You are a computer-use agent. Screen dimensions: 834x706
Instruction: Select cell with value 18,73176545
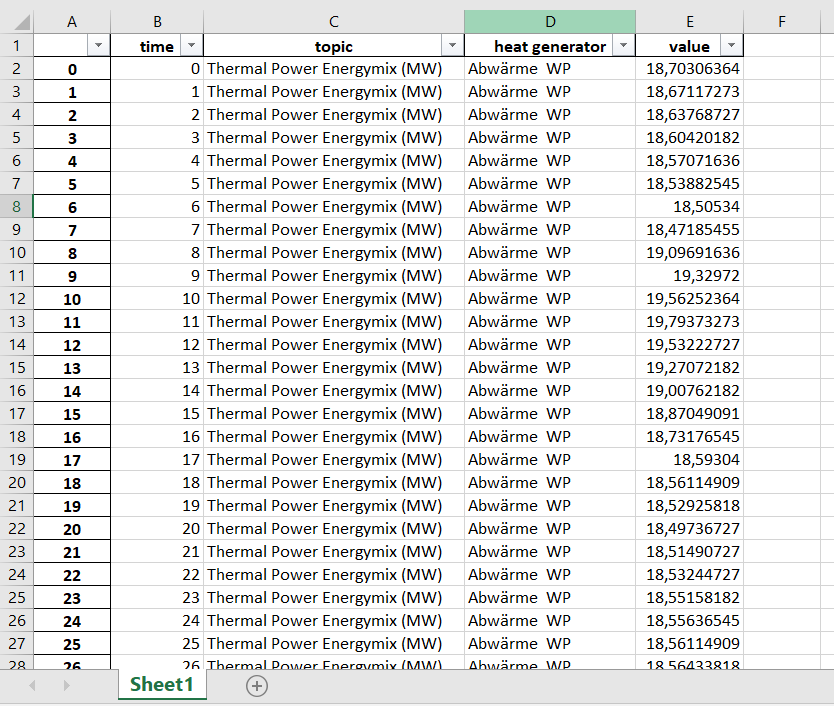689,437
